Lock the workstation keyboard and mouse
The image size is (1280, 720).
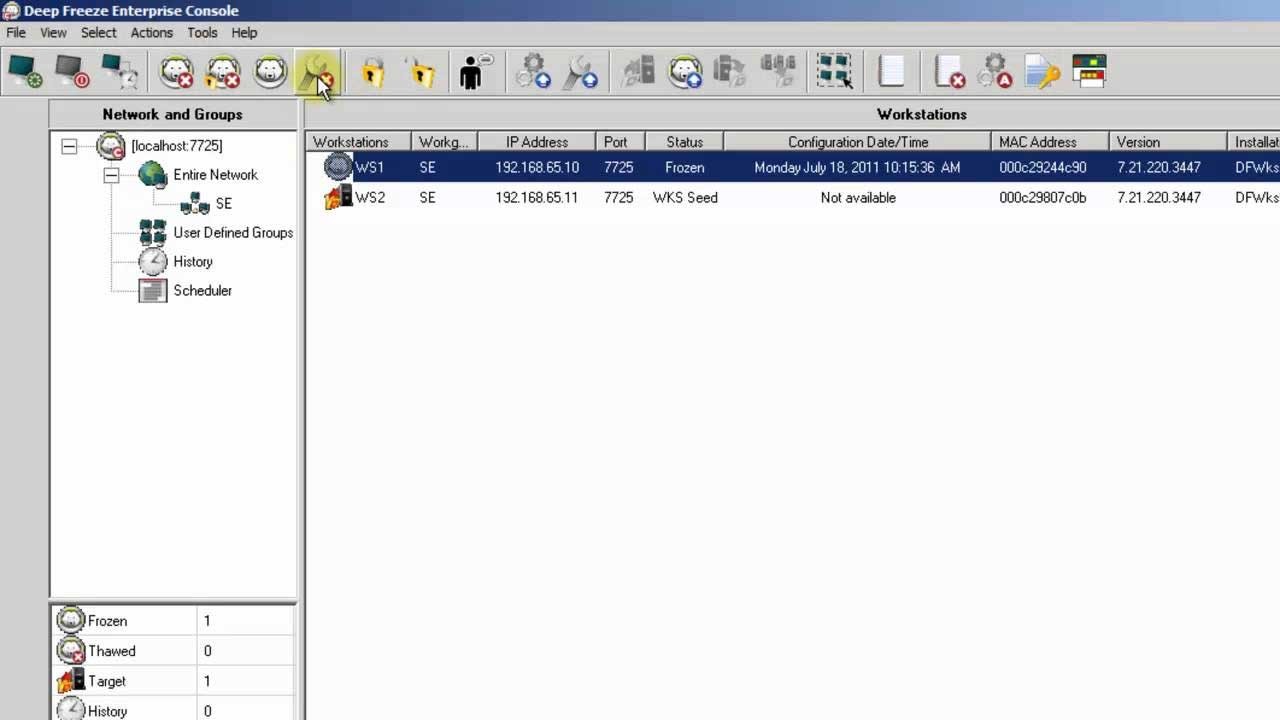click(x=371, y=71)
